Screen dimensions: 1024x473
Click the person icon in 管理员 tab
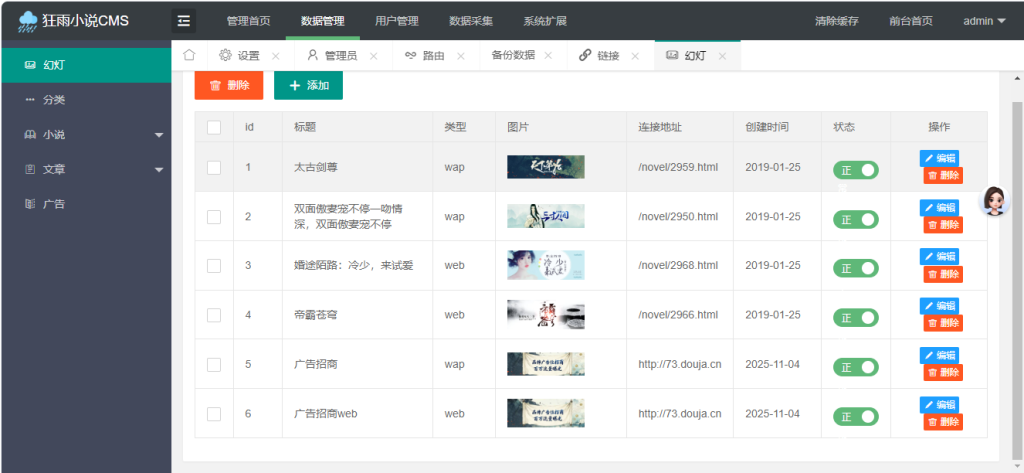(x=313, y=56)
